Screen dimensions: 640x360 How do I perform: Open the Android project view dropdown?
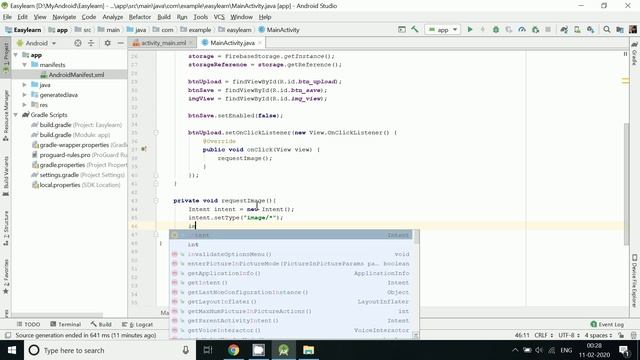(37, 43)
